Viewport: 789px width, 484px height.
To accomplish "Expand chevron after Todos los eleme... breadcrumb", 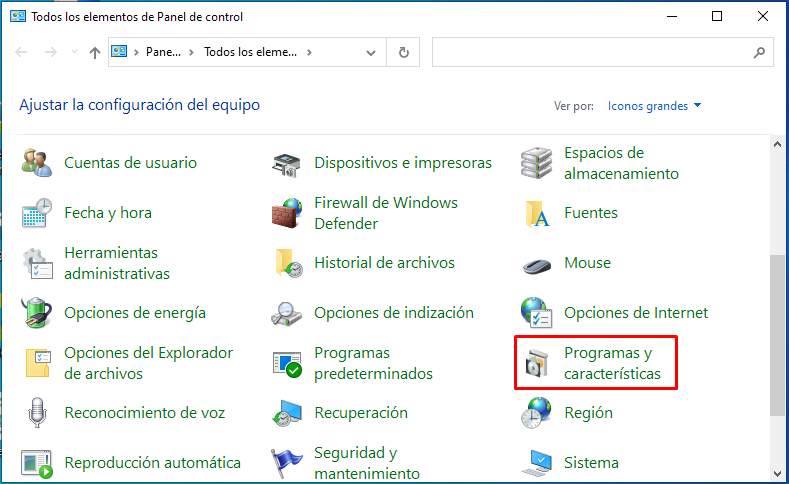I will click(309, 52).
